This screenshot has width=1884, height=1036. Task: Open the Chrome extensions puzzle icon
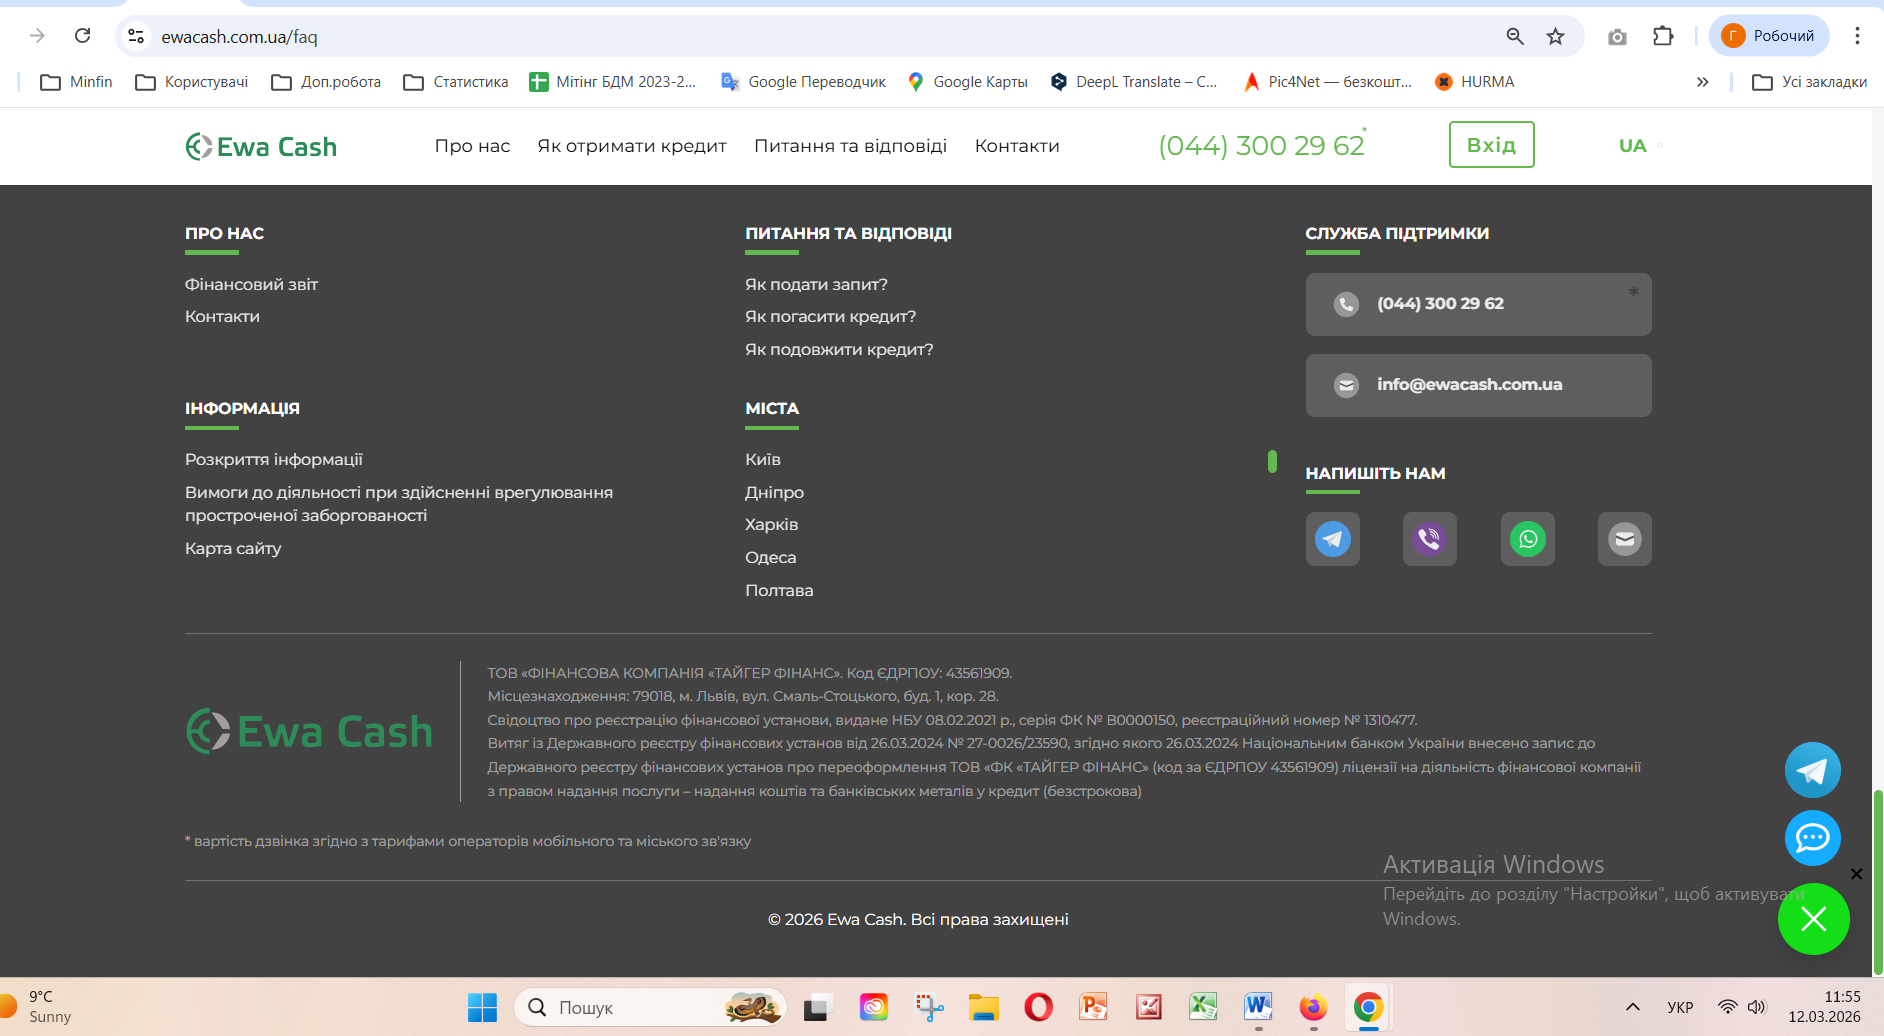[x=1663, y=36]
